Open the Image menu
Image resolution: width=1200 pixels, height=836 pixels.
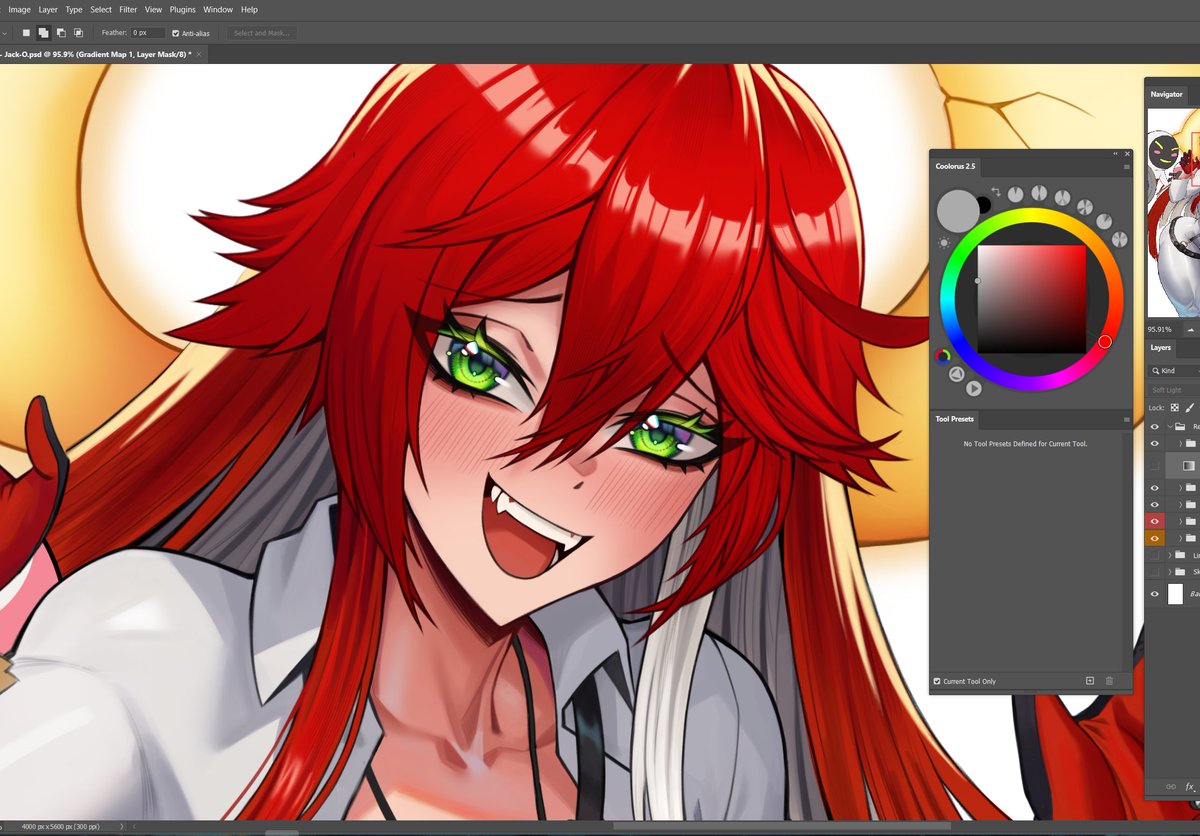click(19, 9)
